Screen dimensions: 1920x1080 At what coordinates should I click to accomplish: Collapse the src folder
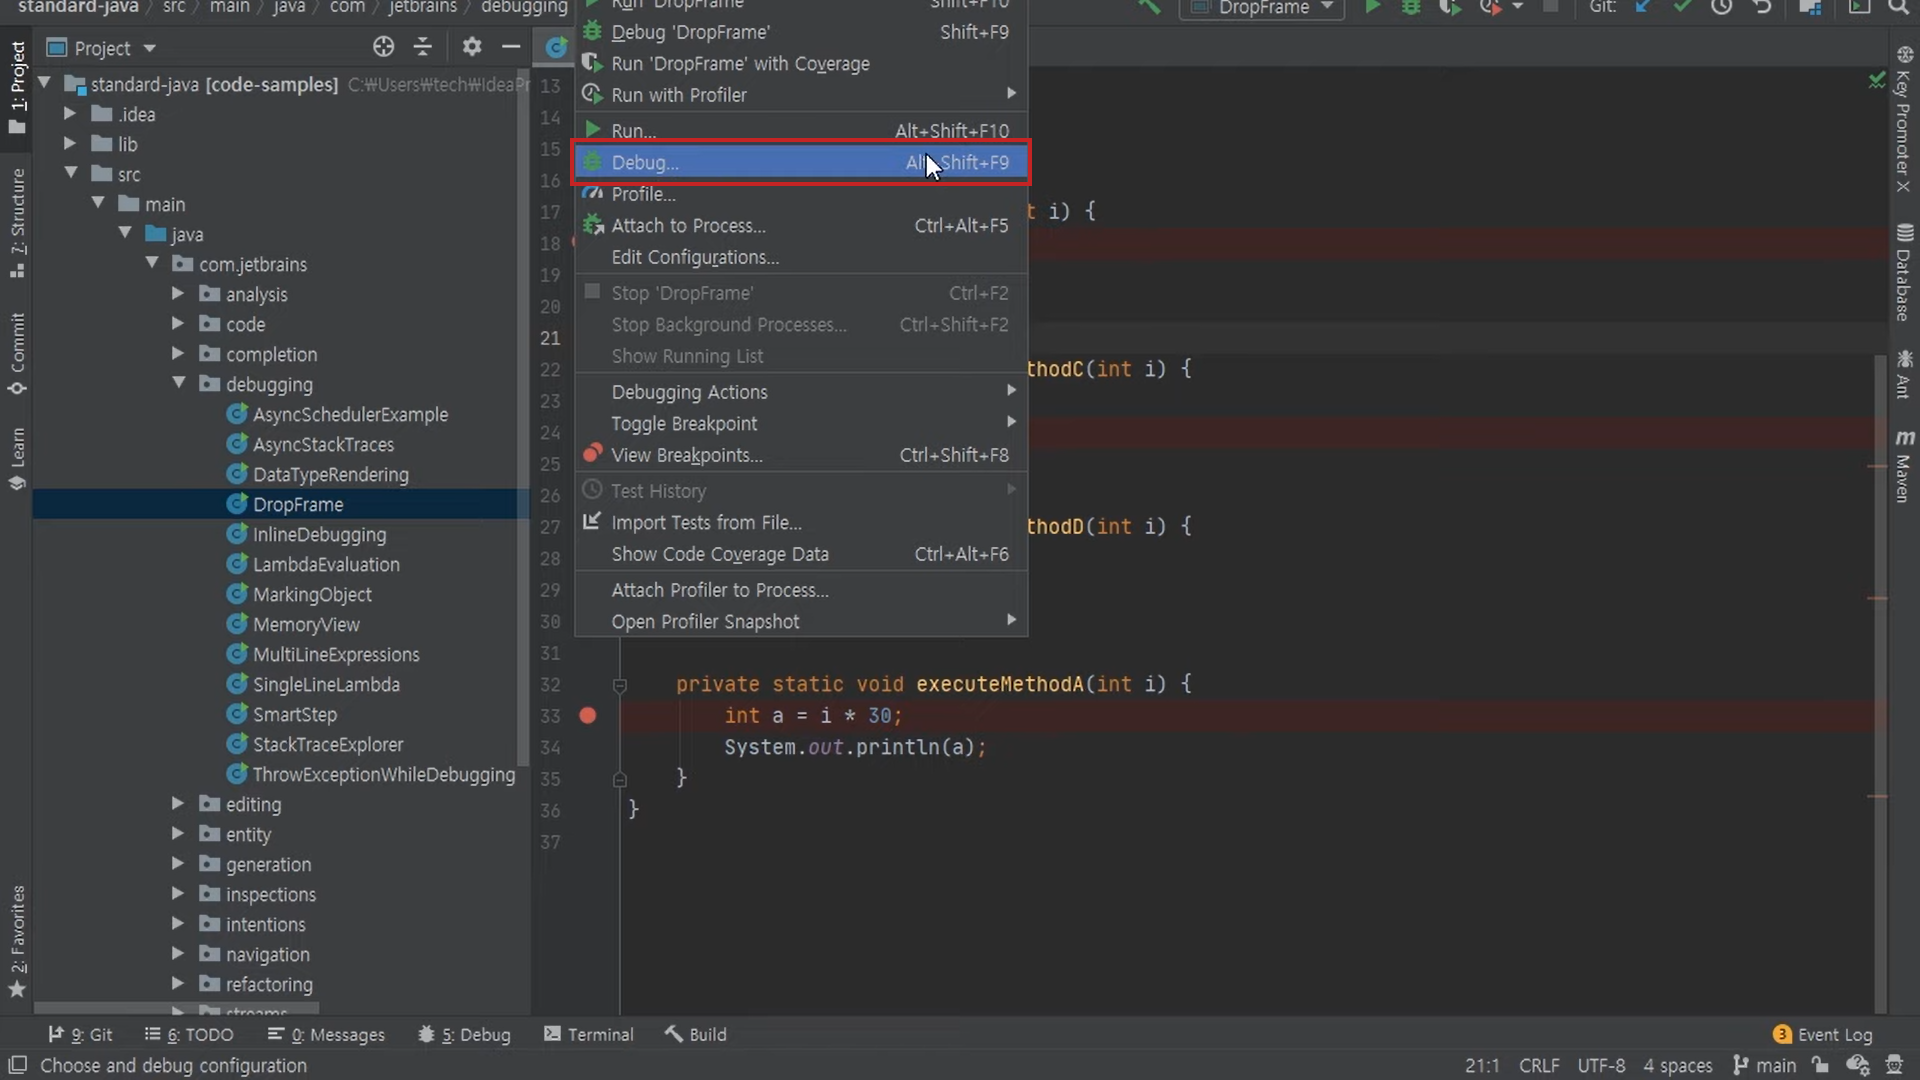(70, 173)
